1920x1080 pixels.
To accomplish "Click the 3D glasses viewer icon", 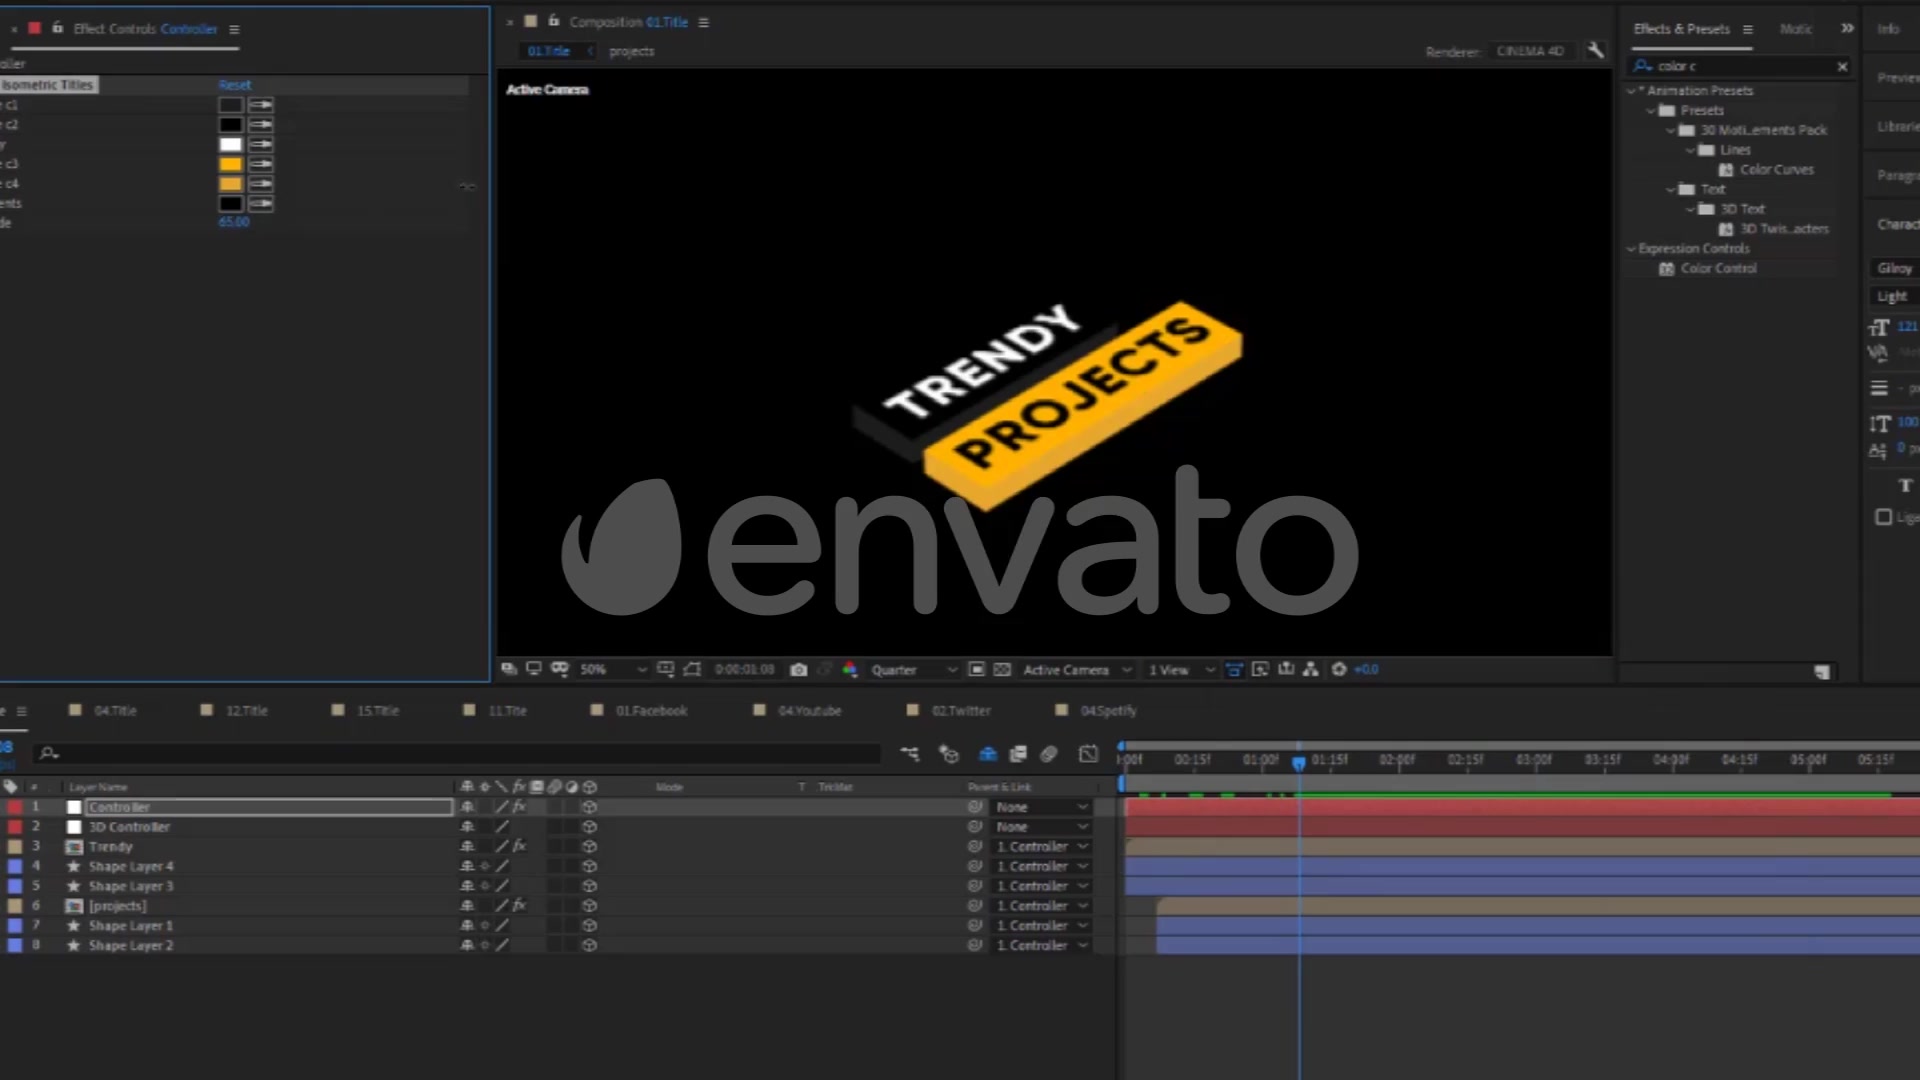I will pos(560,669).
